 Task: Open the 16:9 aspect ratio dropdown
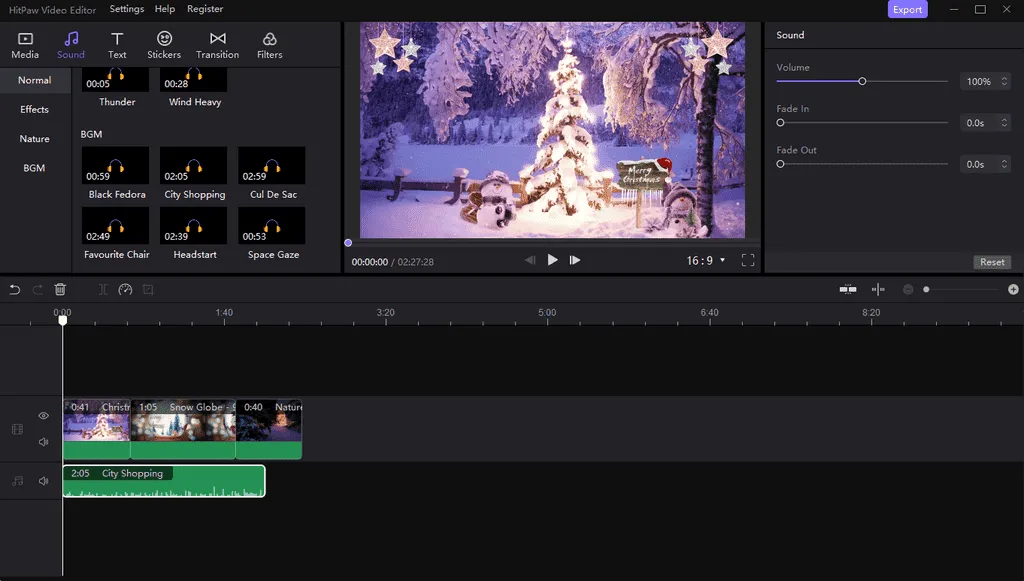706,260
